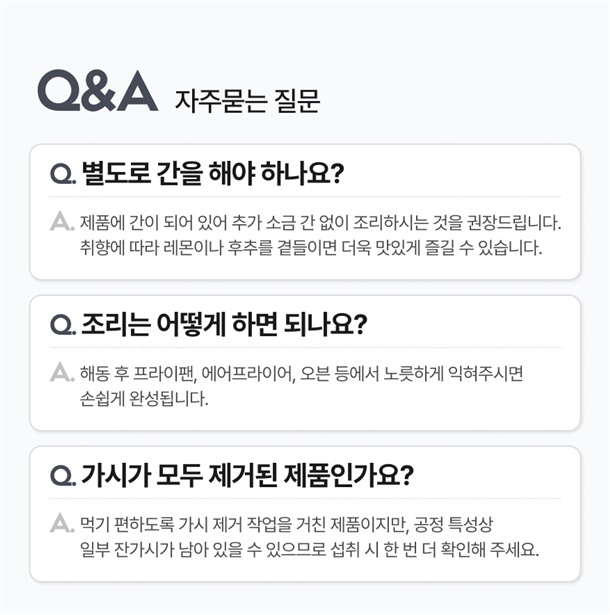Open the question 조리는 어떻게 하면 되나요?
610x615 pixels.
224,324
